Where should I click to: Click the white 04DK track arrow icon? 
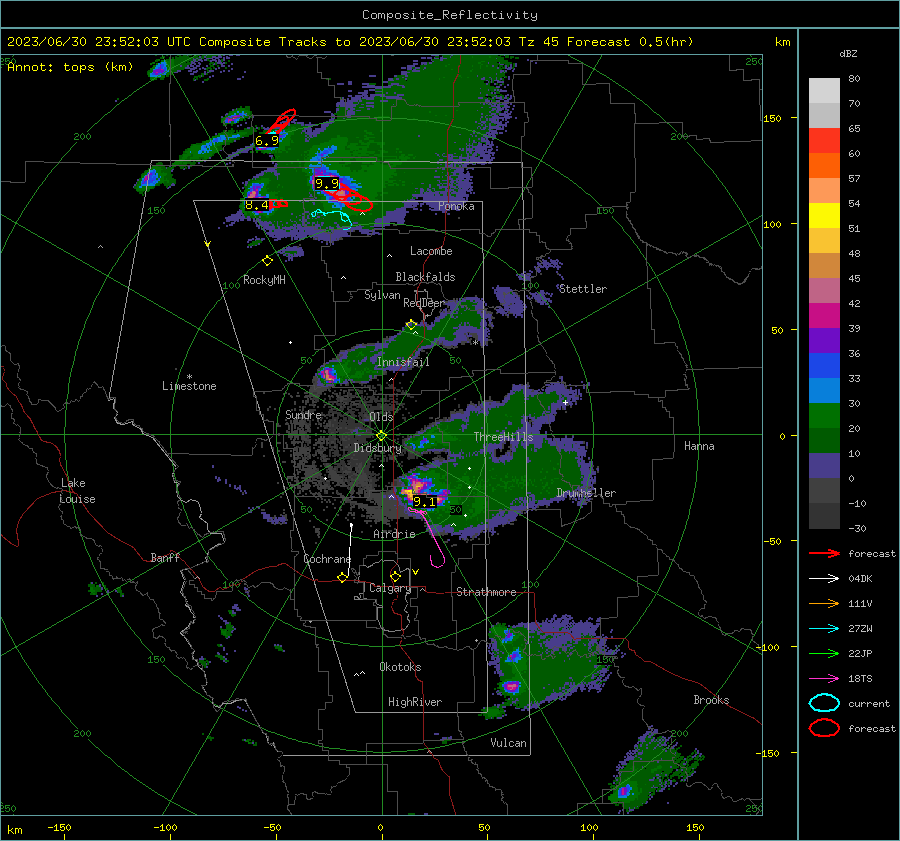[824, 579]
